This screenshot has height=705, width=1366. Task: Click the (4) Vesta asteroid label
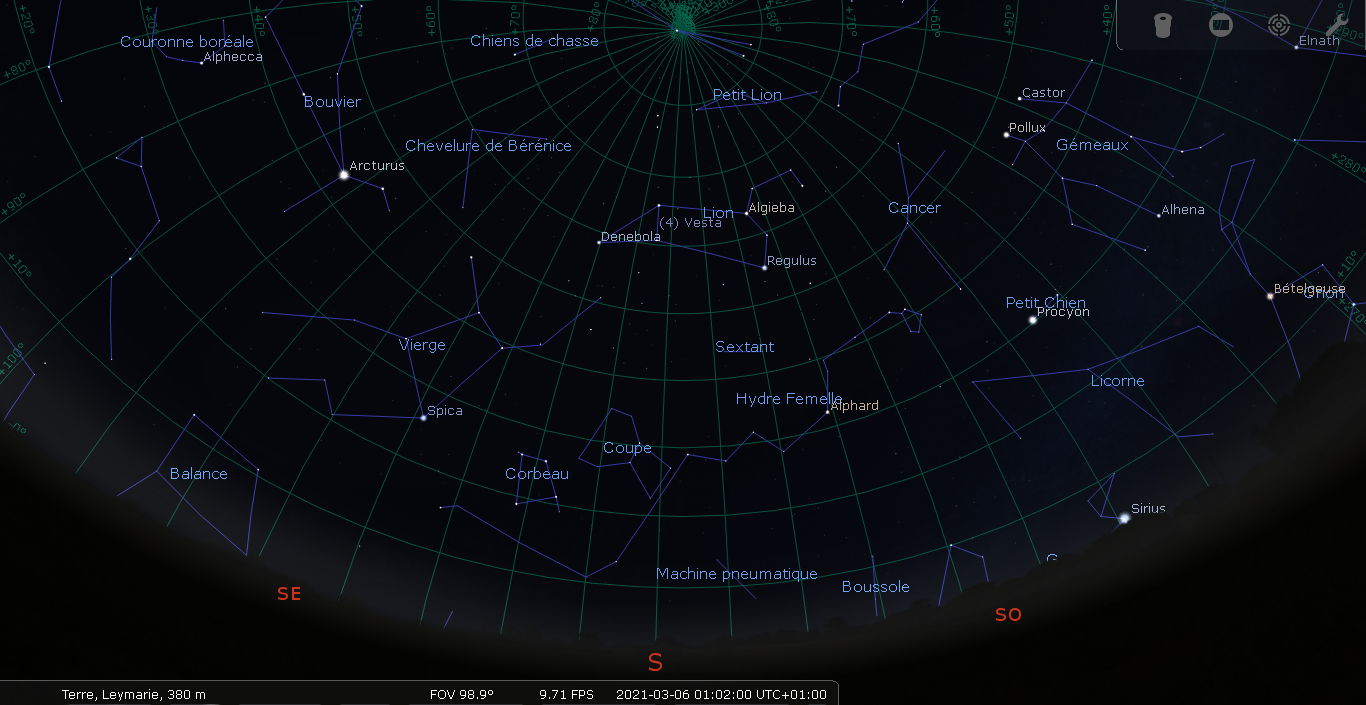[690, 223]
